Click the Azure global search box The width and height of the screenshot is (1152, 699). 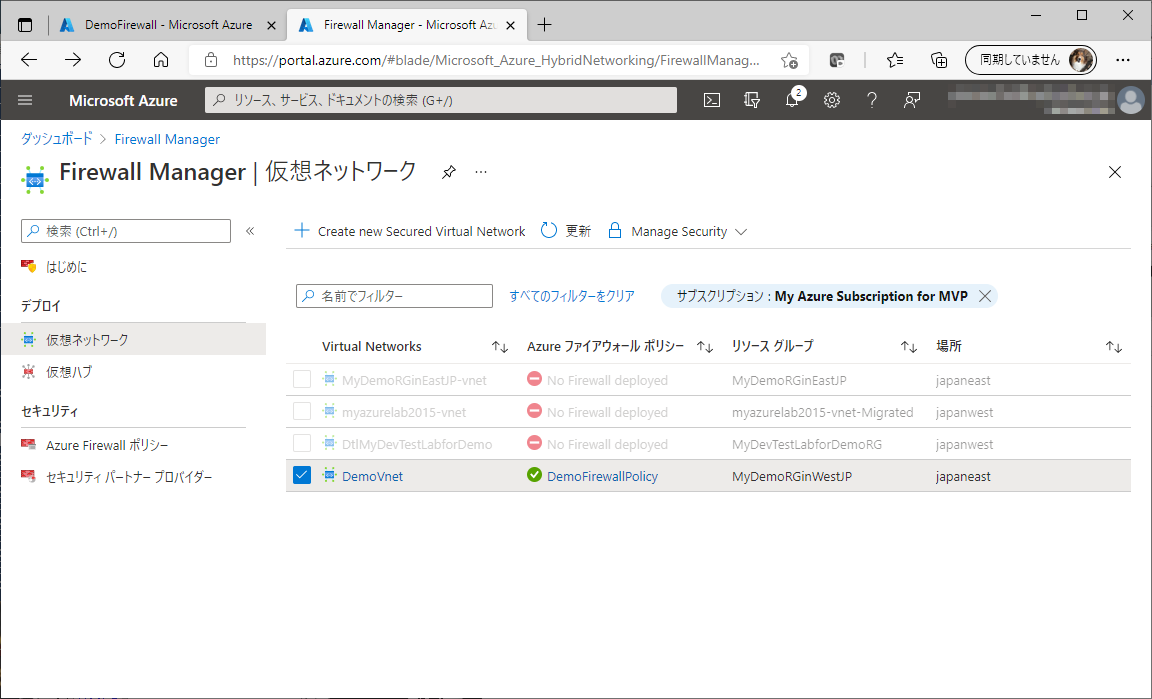441,100
